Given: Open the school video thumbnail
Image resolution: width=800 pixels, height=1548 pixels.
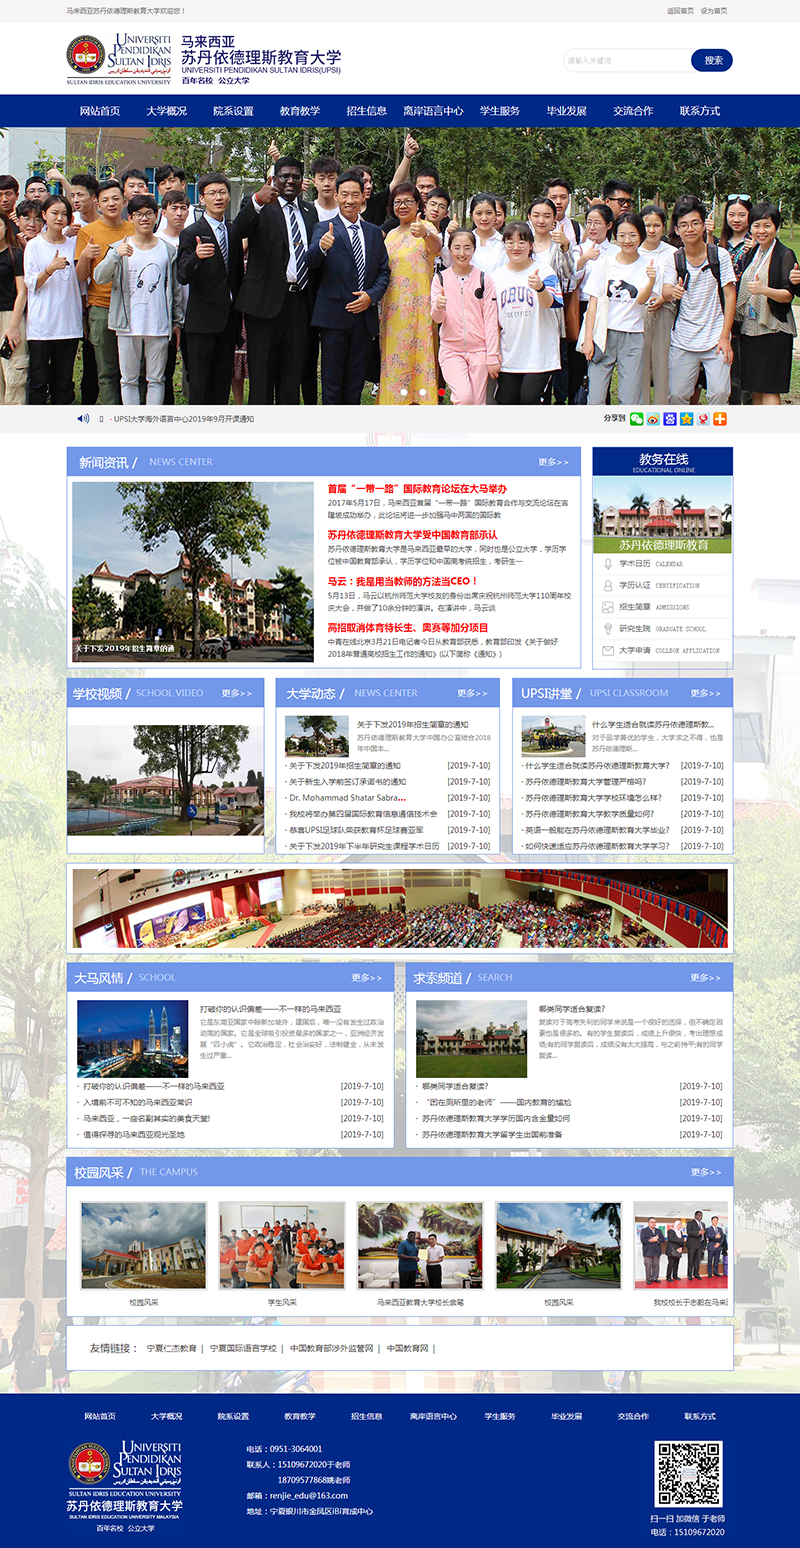Looking at the screenshot, I should [x=166, y=780].
